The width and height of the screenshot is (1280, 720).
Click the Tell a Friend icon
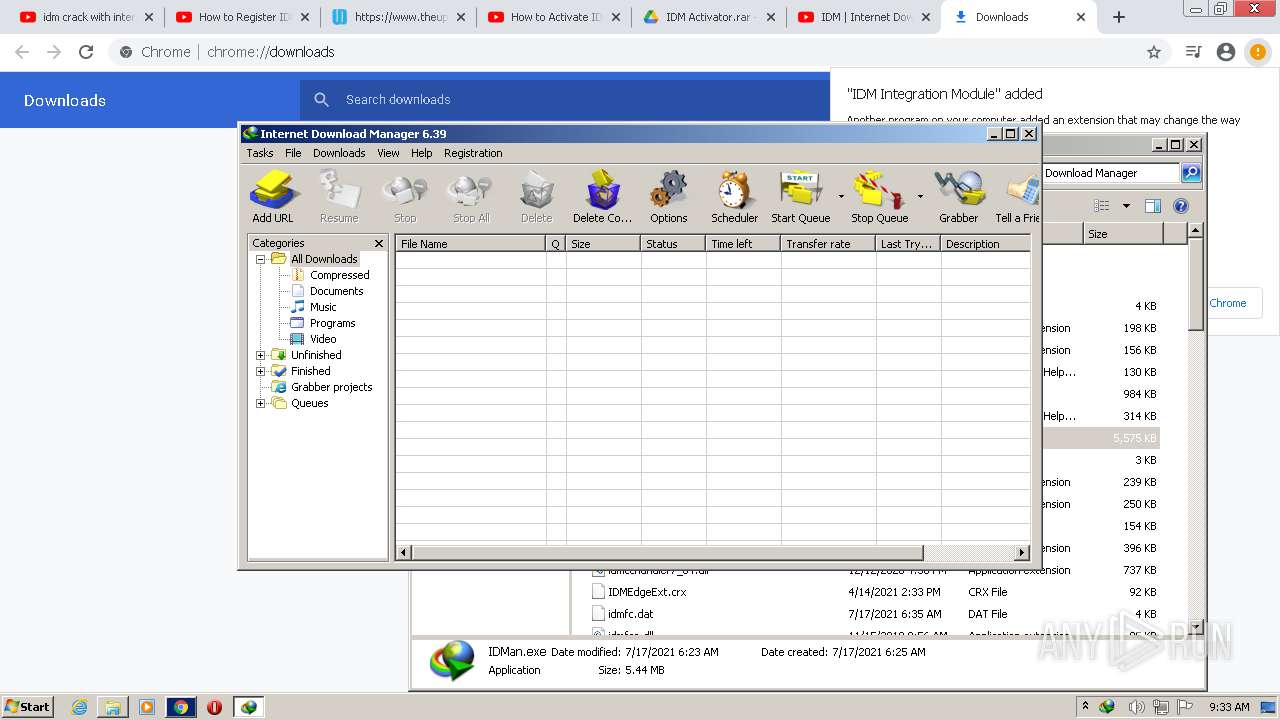click(1018, 196)
